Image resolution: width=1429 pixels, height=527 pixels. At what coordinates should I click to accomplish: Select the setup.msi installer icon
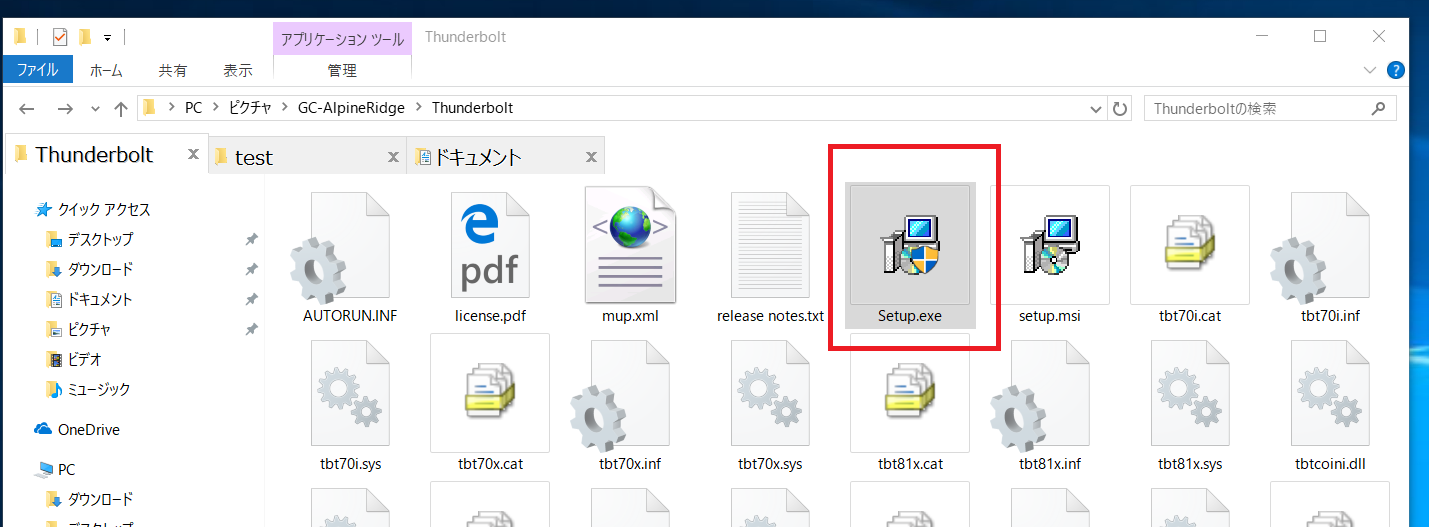click(x=1050, y=245)
